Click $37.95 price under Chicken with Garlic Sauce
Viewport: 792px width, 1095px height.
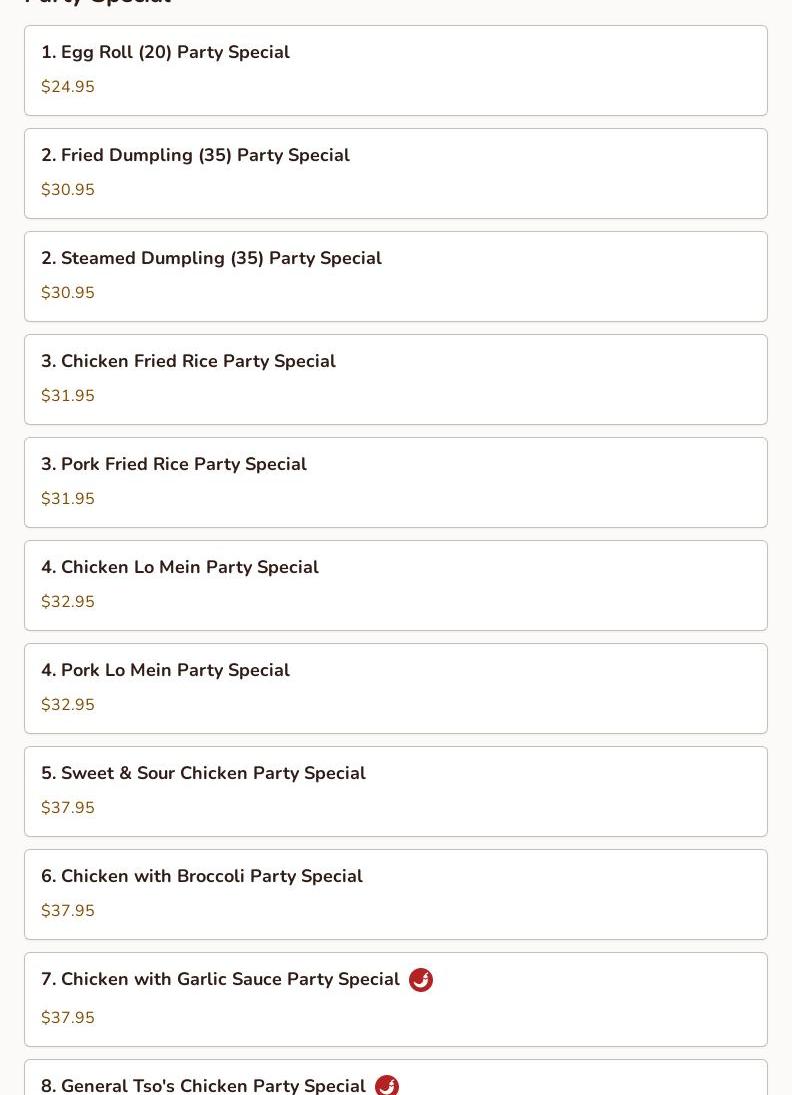(x=68, y=1017)
